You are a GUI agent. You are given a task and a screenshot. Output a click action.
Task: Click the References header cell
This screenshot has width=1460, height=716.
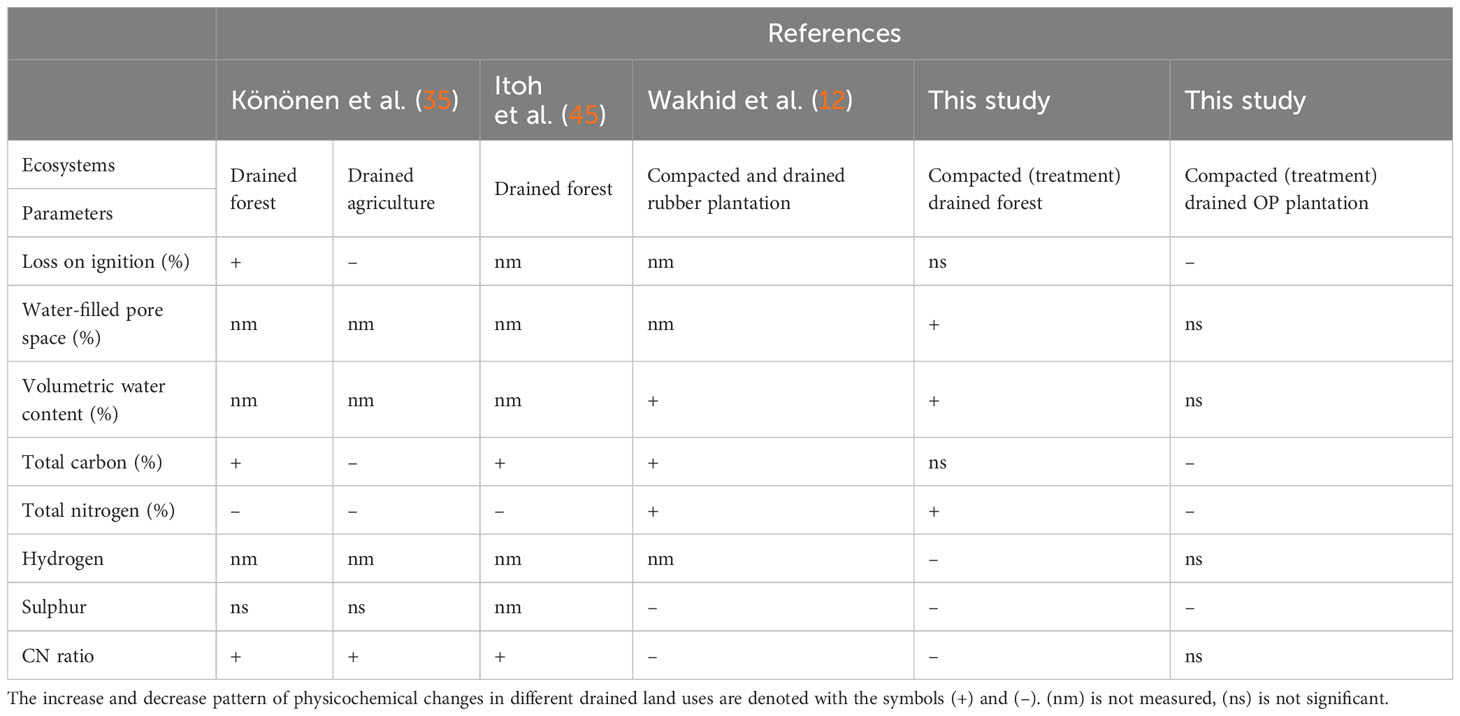pyautogui.click(x=834, y=33)
